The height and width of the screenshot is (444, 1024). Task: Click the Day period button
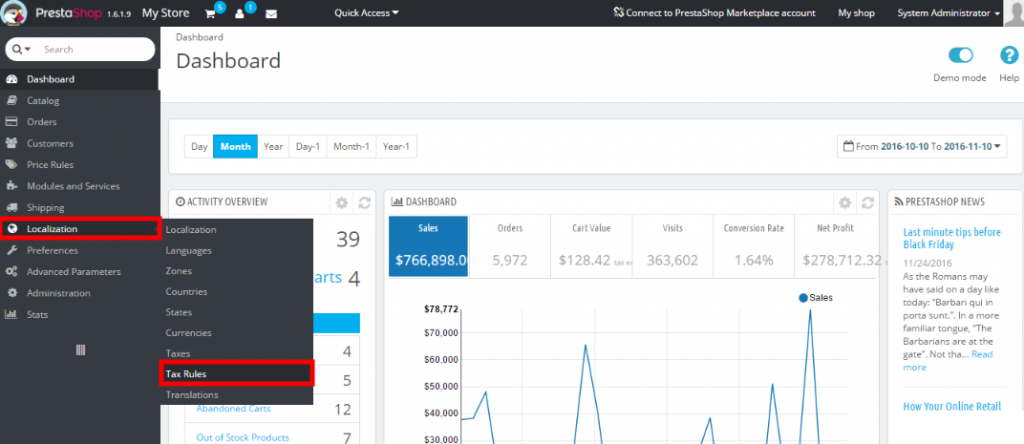click(x=199, y=146)
